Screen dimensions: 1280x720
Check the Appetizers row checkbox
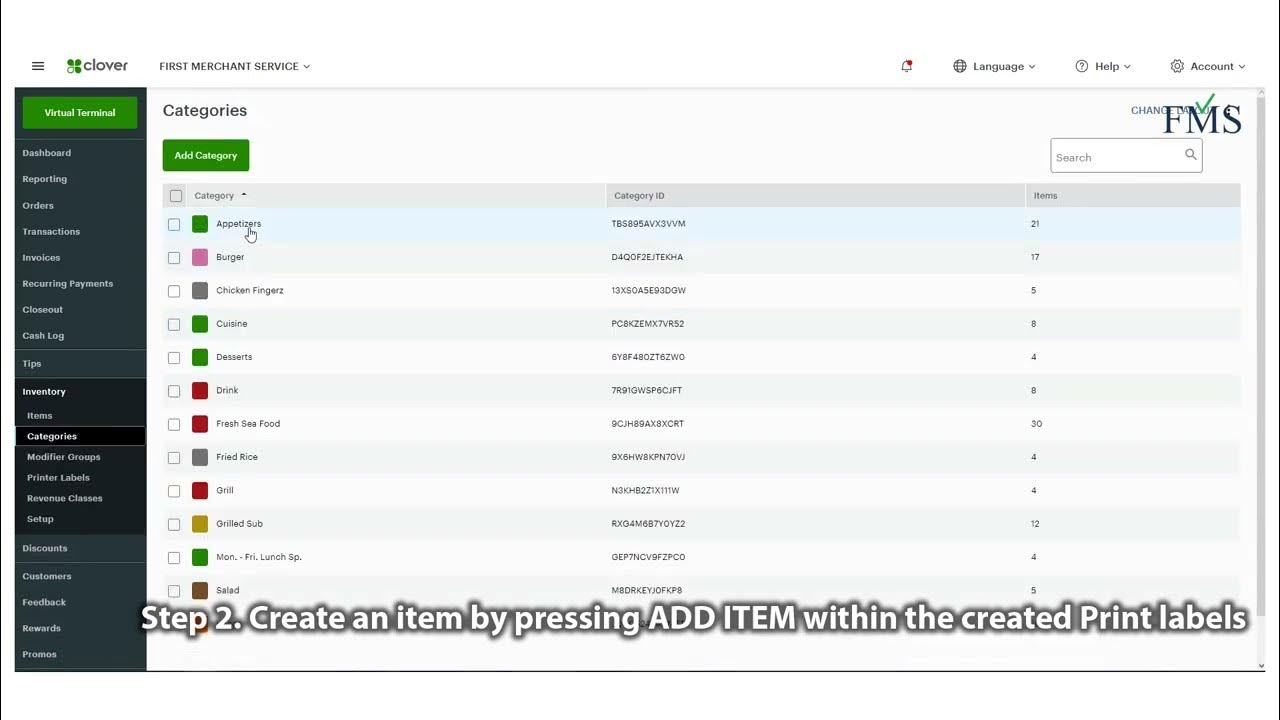tap(174, 224)
